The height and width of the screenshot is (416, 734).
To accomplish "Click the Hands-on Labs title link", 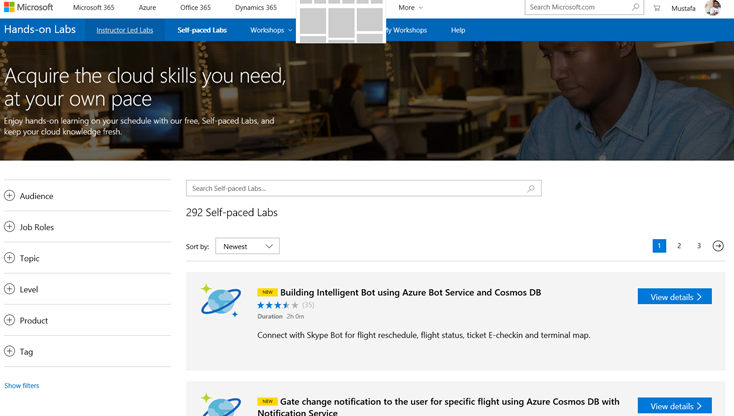I will coord(40,29).
